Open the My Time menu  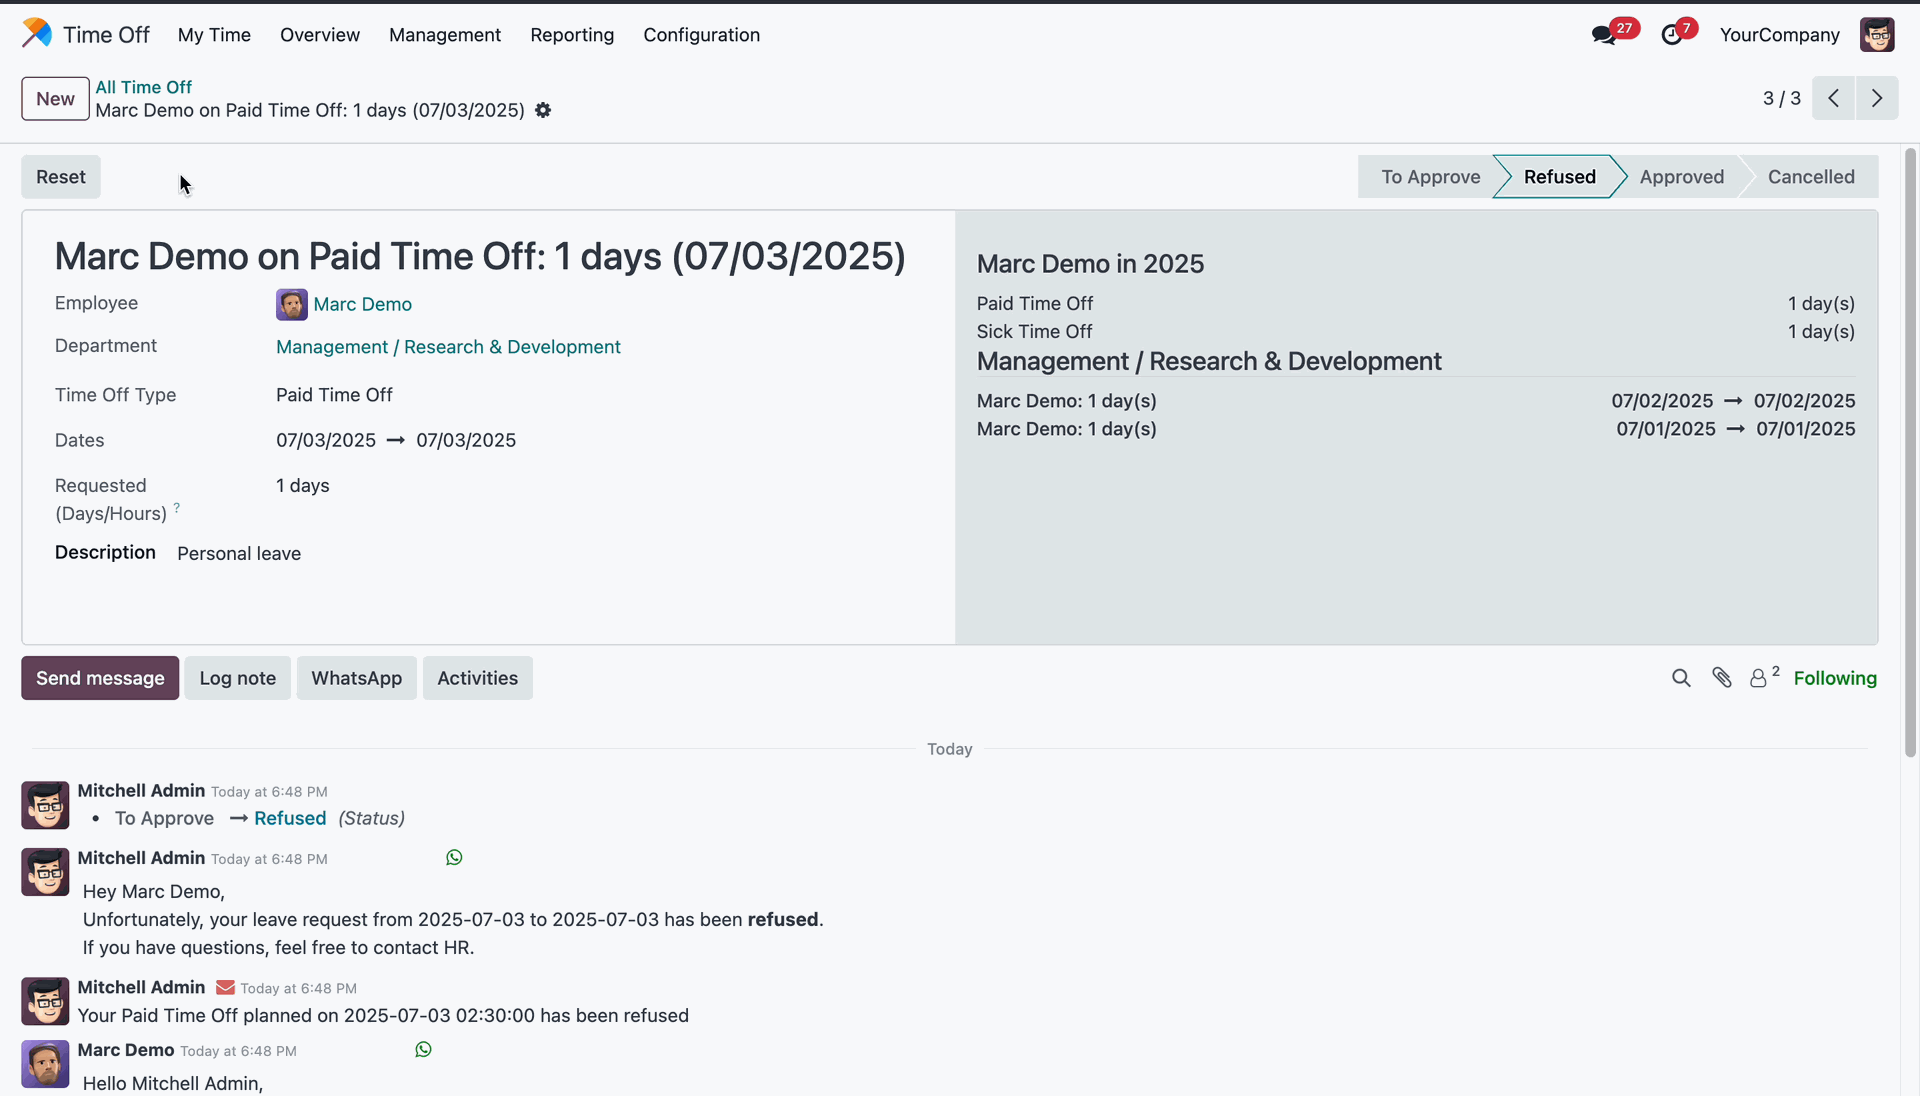(214, 35)
